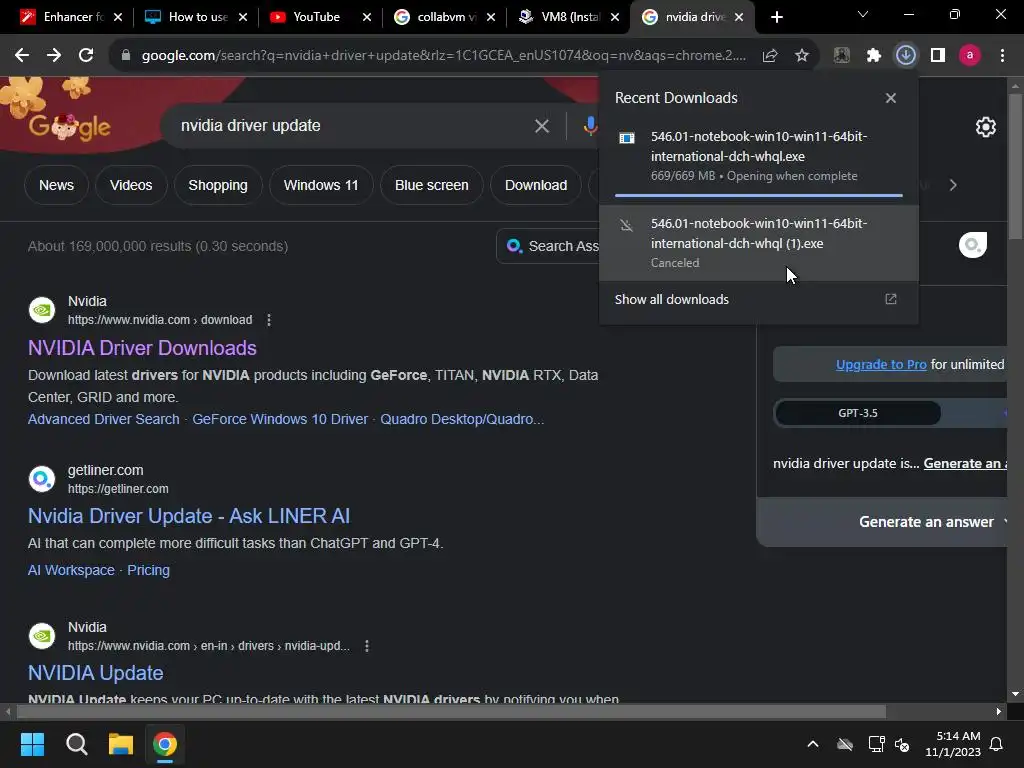
Task: Show hidden system tray icons
Action: click(x=813, y=744)
